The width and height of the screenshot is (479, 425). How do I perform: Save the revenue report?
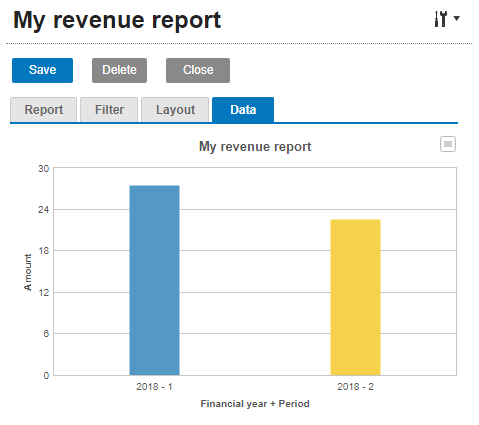tap(42, 70)
